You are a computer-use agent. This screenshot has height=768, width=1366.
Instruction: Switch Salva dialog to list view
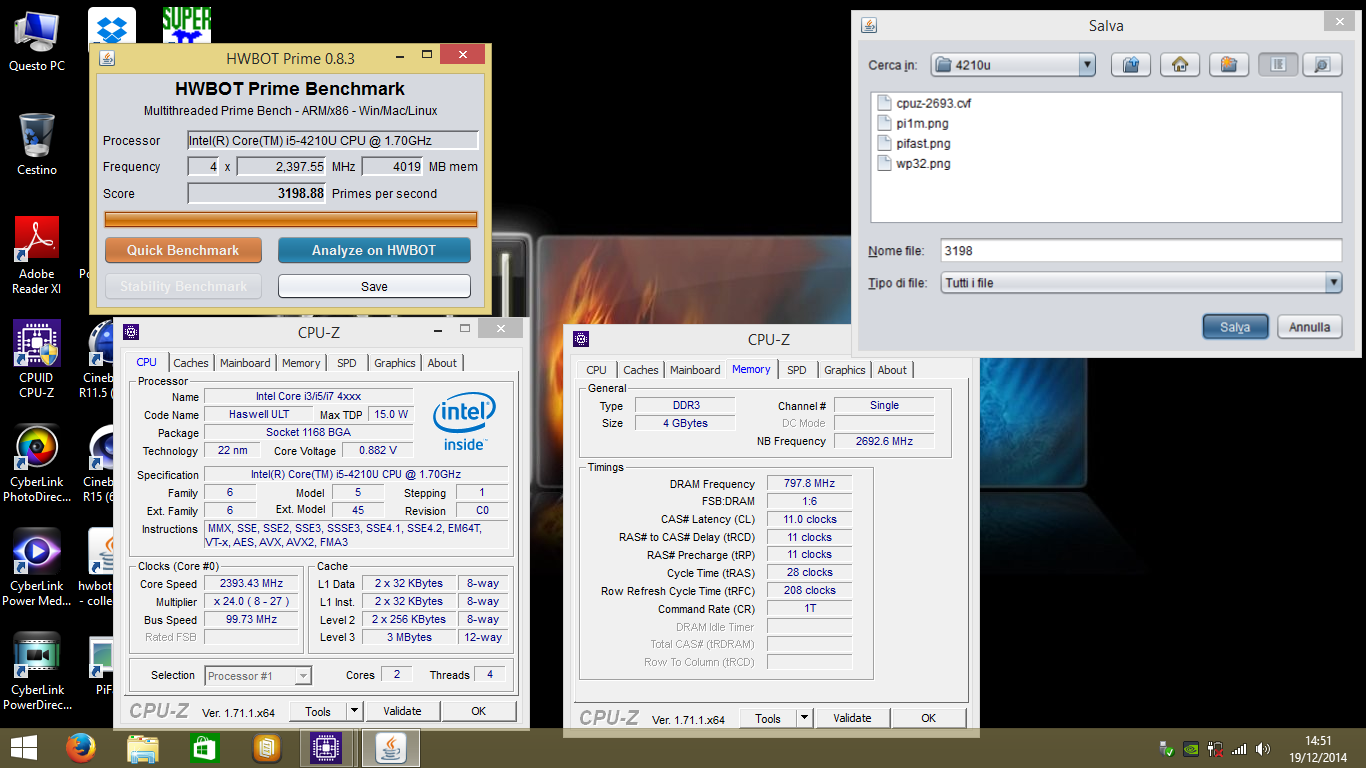click(1278, 65)
